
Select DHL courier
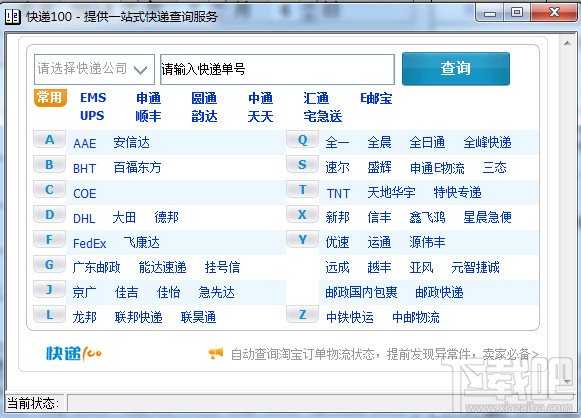pos(84,218)
